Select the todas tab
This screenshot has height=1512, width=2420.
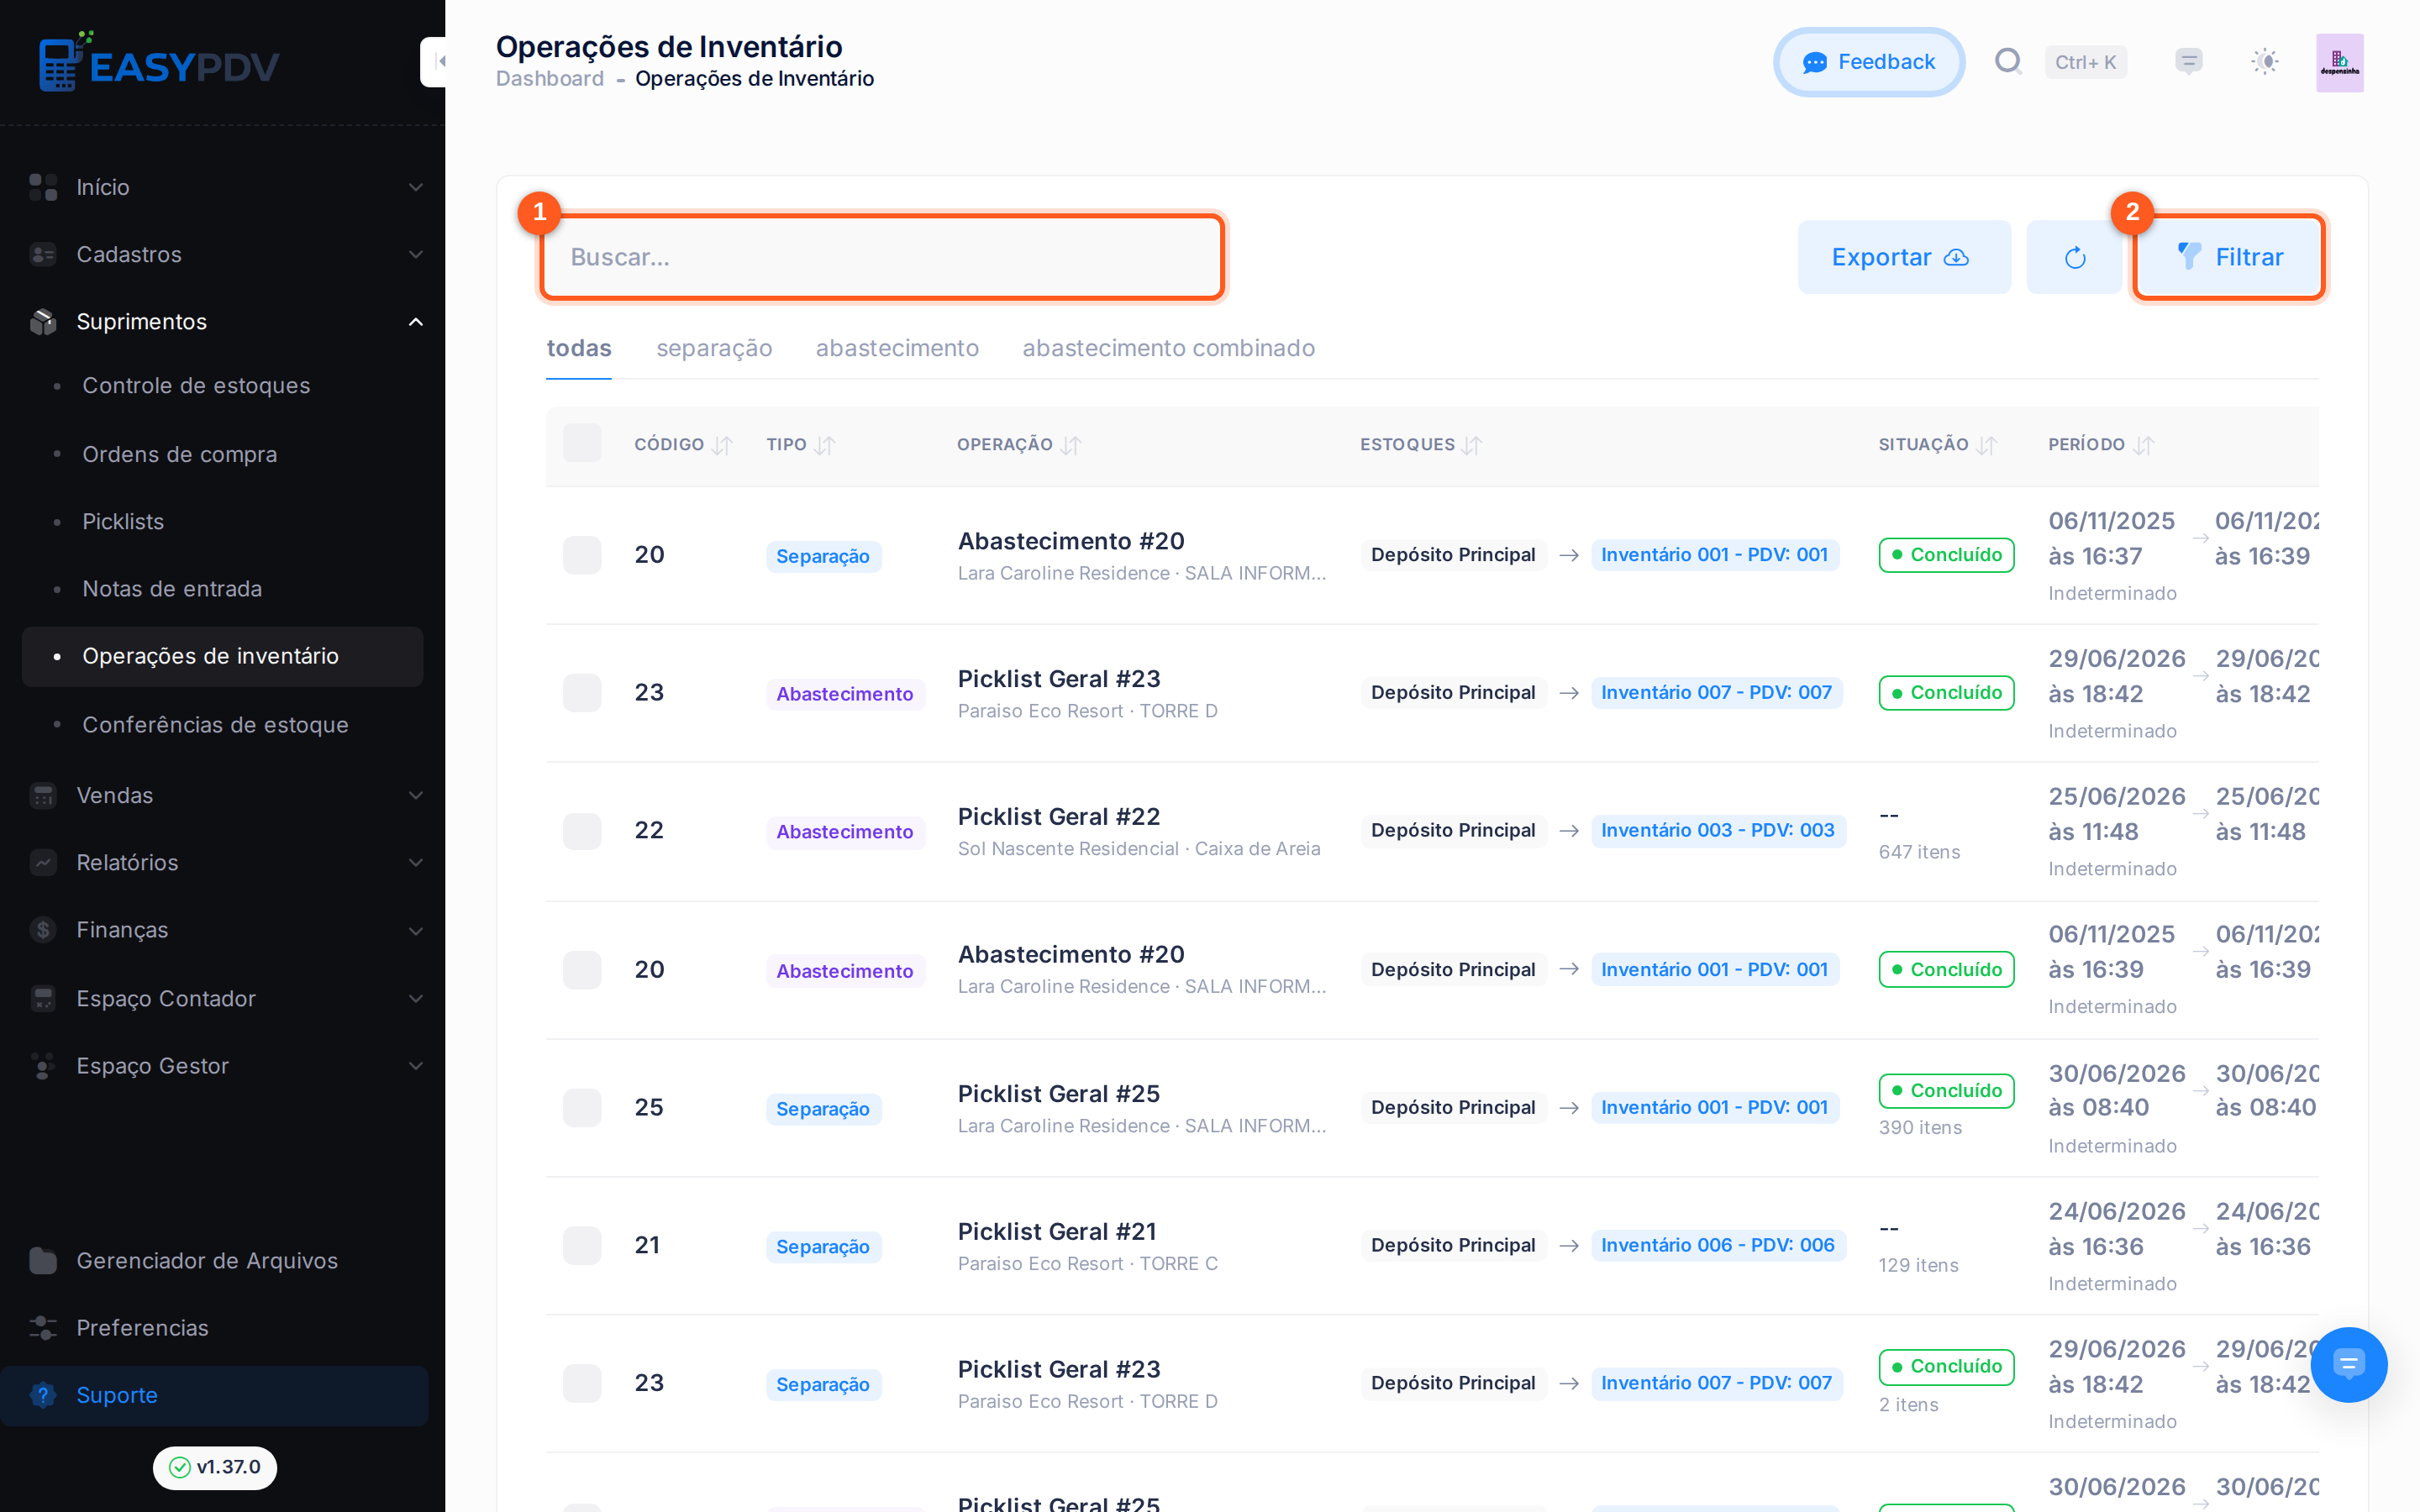click(x=579, y=348)
